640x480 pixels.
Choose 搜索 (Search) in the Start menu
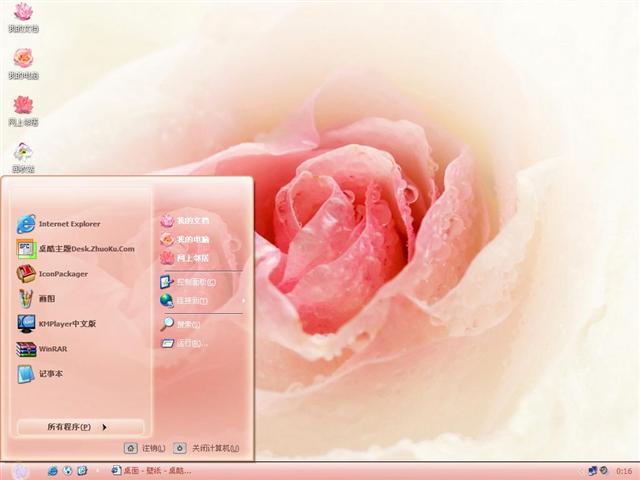click(187, 324)
